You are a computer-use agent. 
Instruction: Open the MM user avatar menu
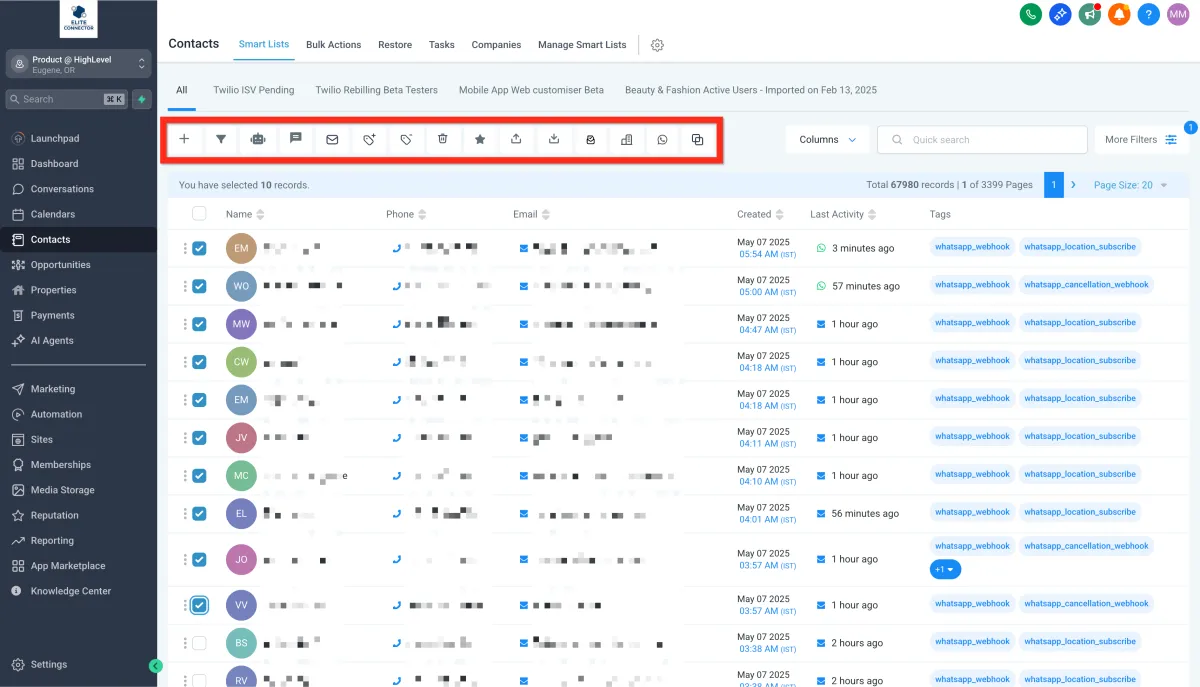coord(1178,14)
